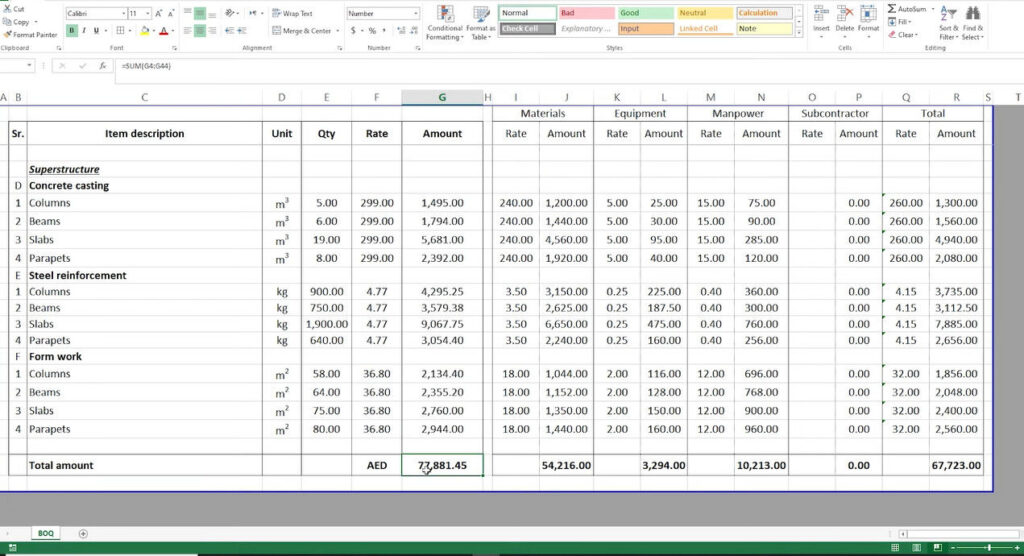The image size is (1024, 556).
Task: Click the zoom slider handle
Action: (x=989, y=548)
